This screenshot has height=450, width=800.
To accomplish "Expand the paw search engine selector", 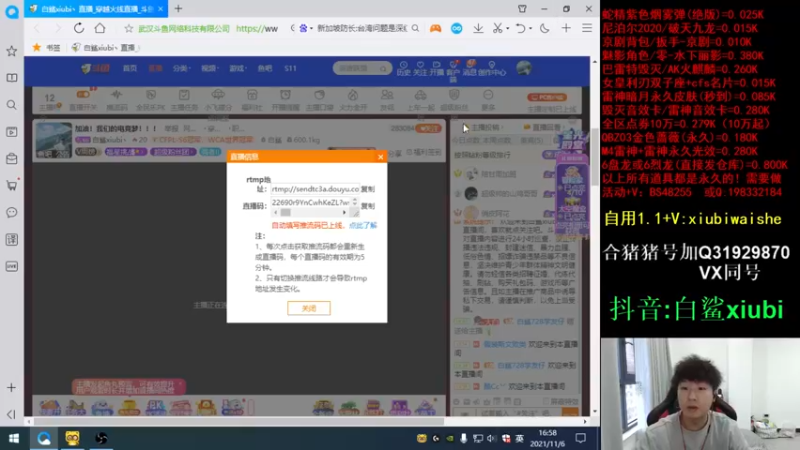I will click(x=305, y=29).
